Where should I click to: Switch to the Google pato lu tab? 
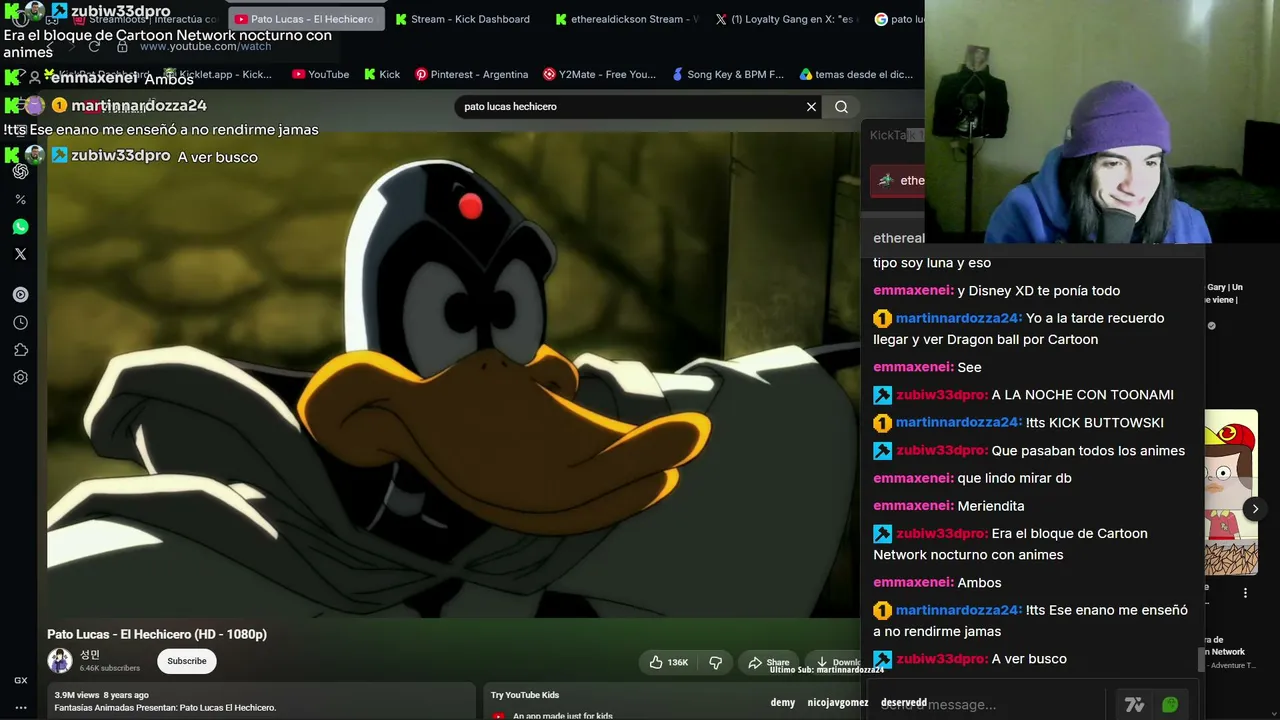(x=897, y=19)
